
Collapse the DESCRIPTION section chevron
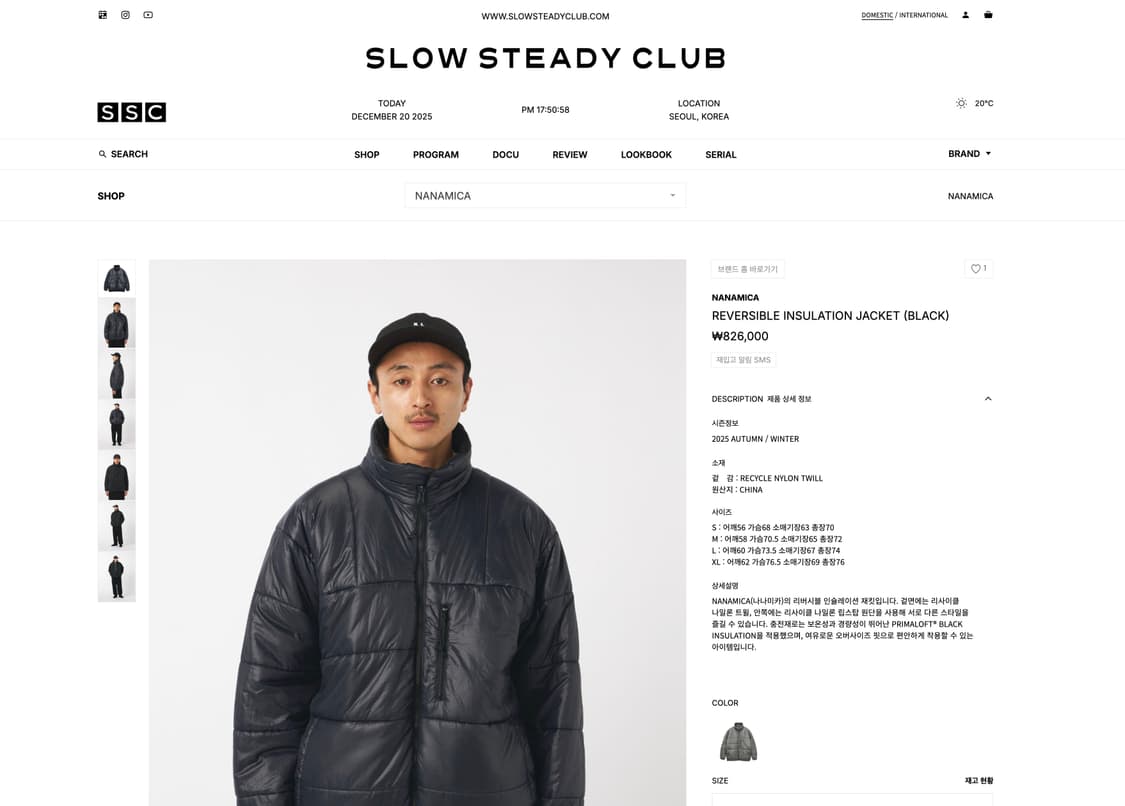(988, 399)
